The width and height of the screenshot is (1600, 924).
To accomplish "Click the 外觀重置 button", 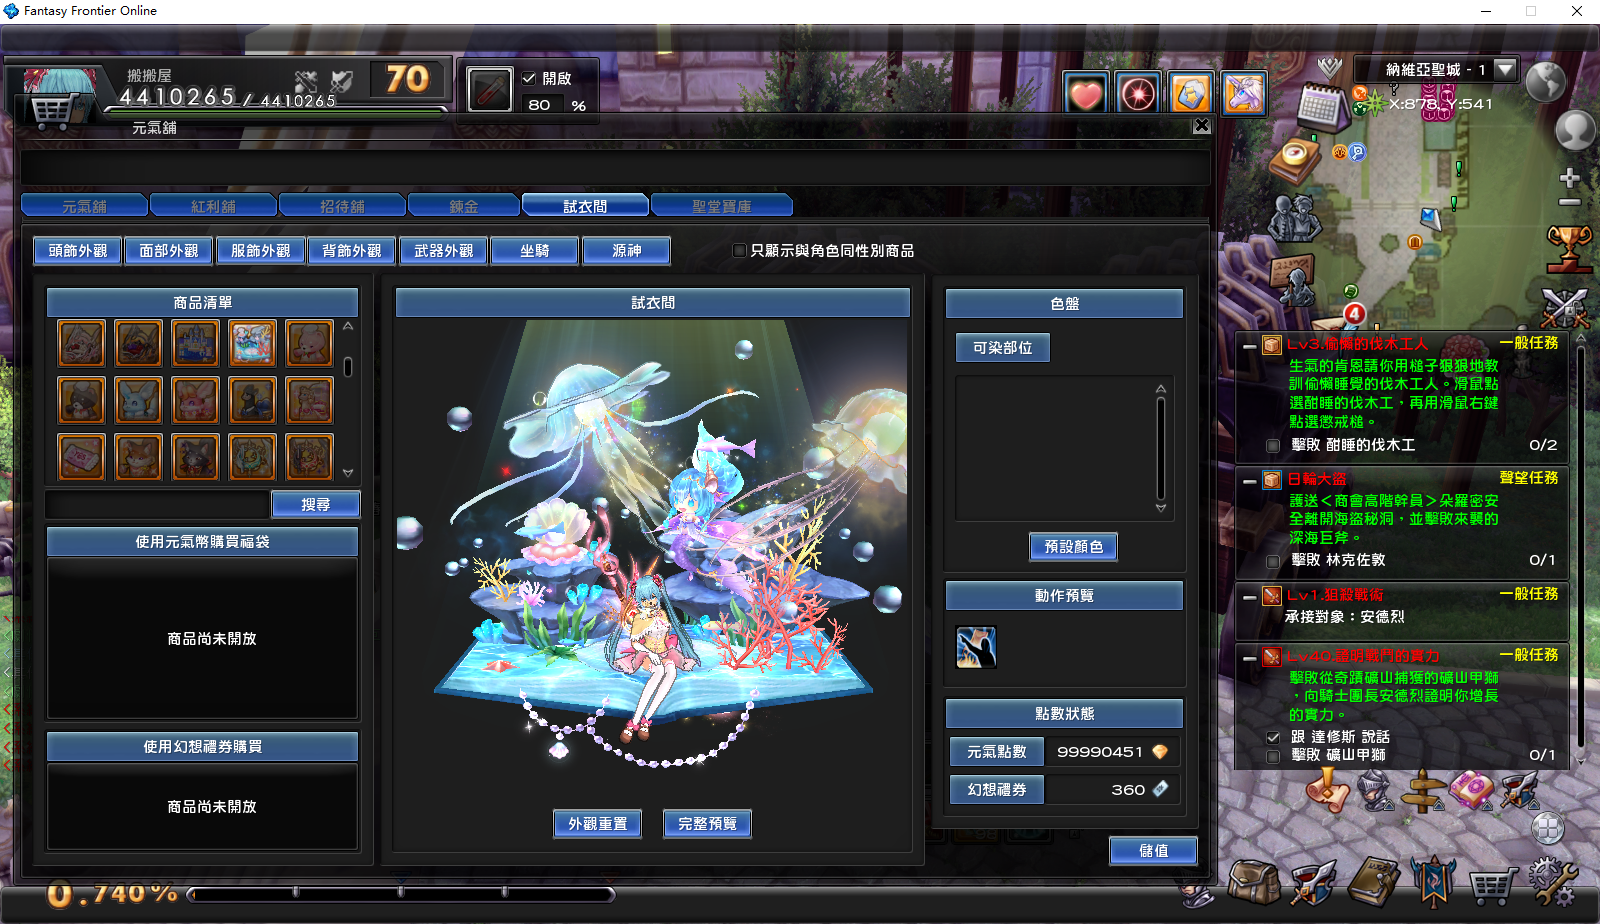I will click(597, 824).
